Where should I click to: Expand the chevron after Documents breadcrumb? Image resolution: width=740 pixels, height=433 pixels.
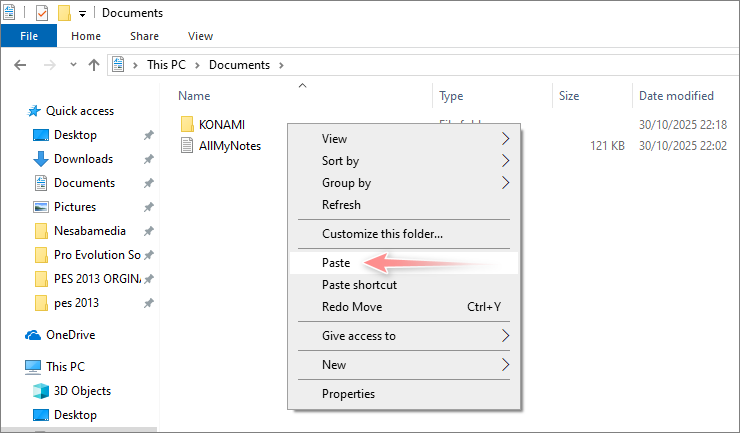pyautogui.click(x=281, y=65)
